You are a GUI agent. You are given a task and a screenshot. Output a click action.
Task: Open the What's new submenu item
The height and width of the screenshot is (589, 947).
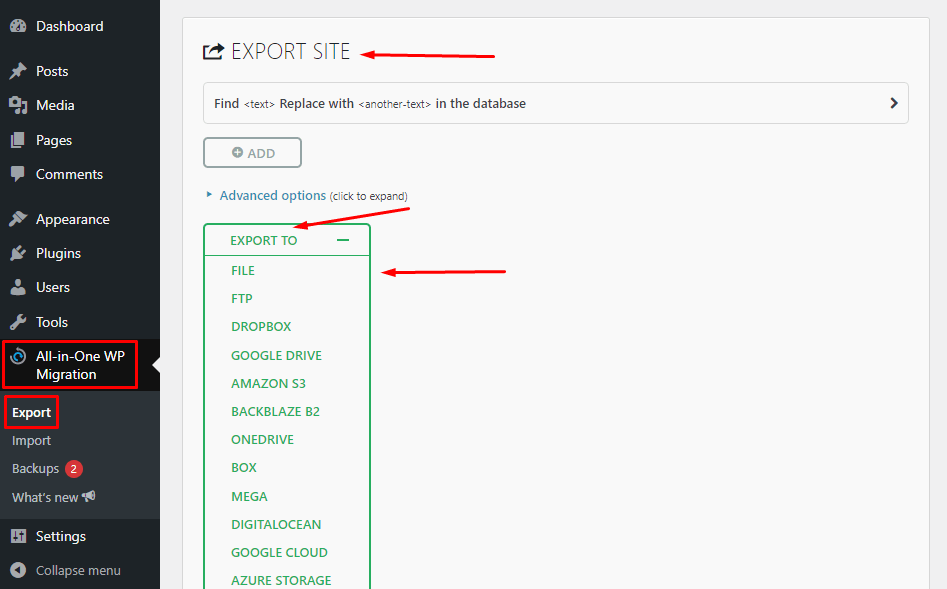[45, 497]
